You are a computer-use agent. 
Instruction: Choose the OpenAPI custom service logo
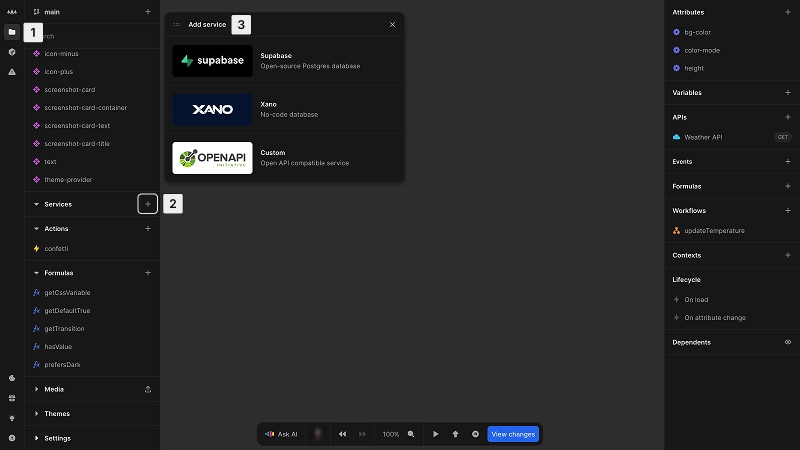[x=212, y=158]
